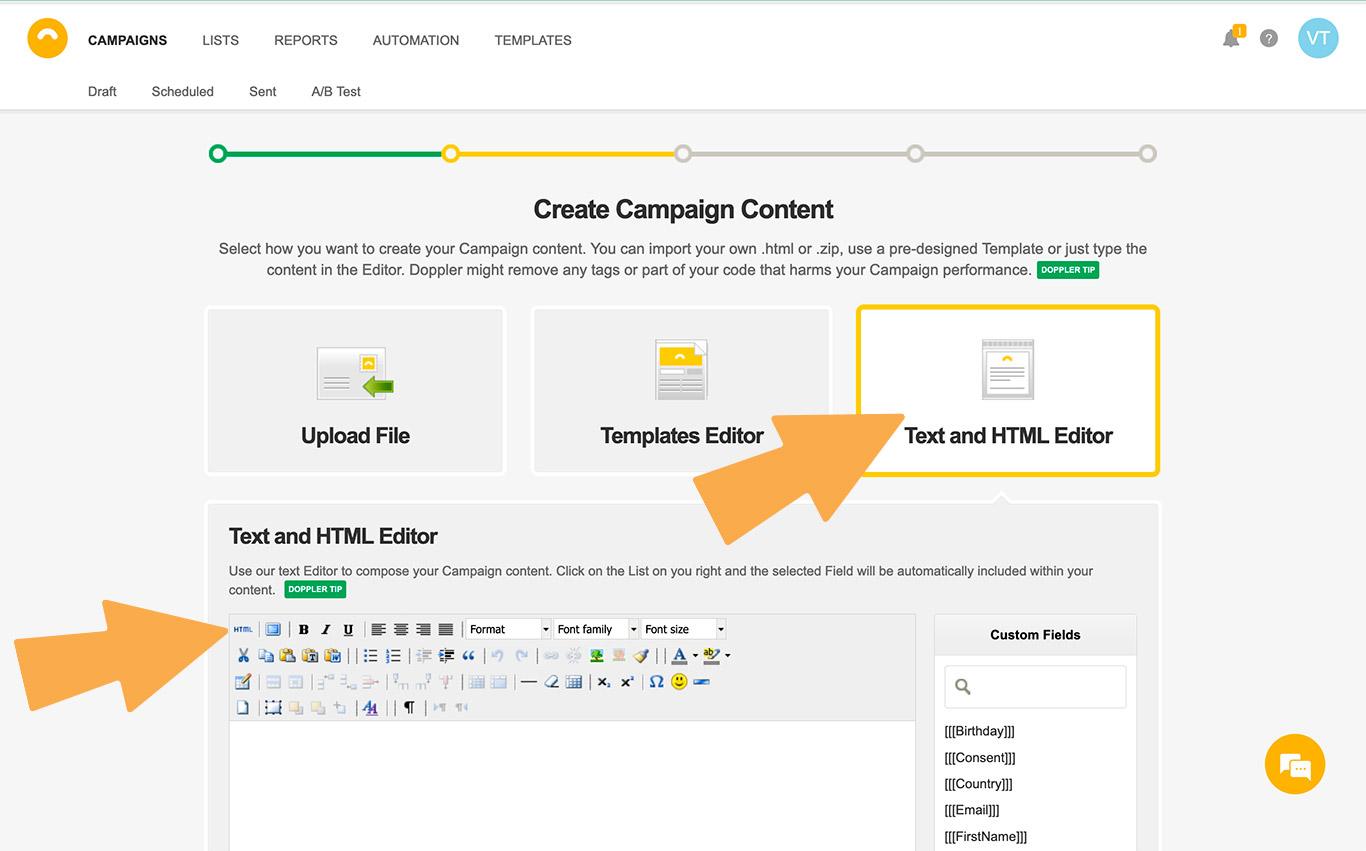Click Paste as plain text icon
This screenshot has height=851, width=1366.
coord(310,656)
